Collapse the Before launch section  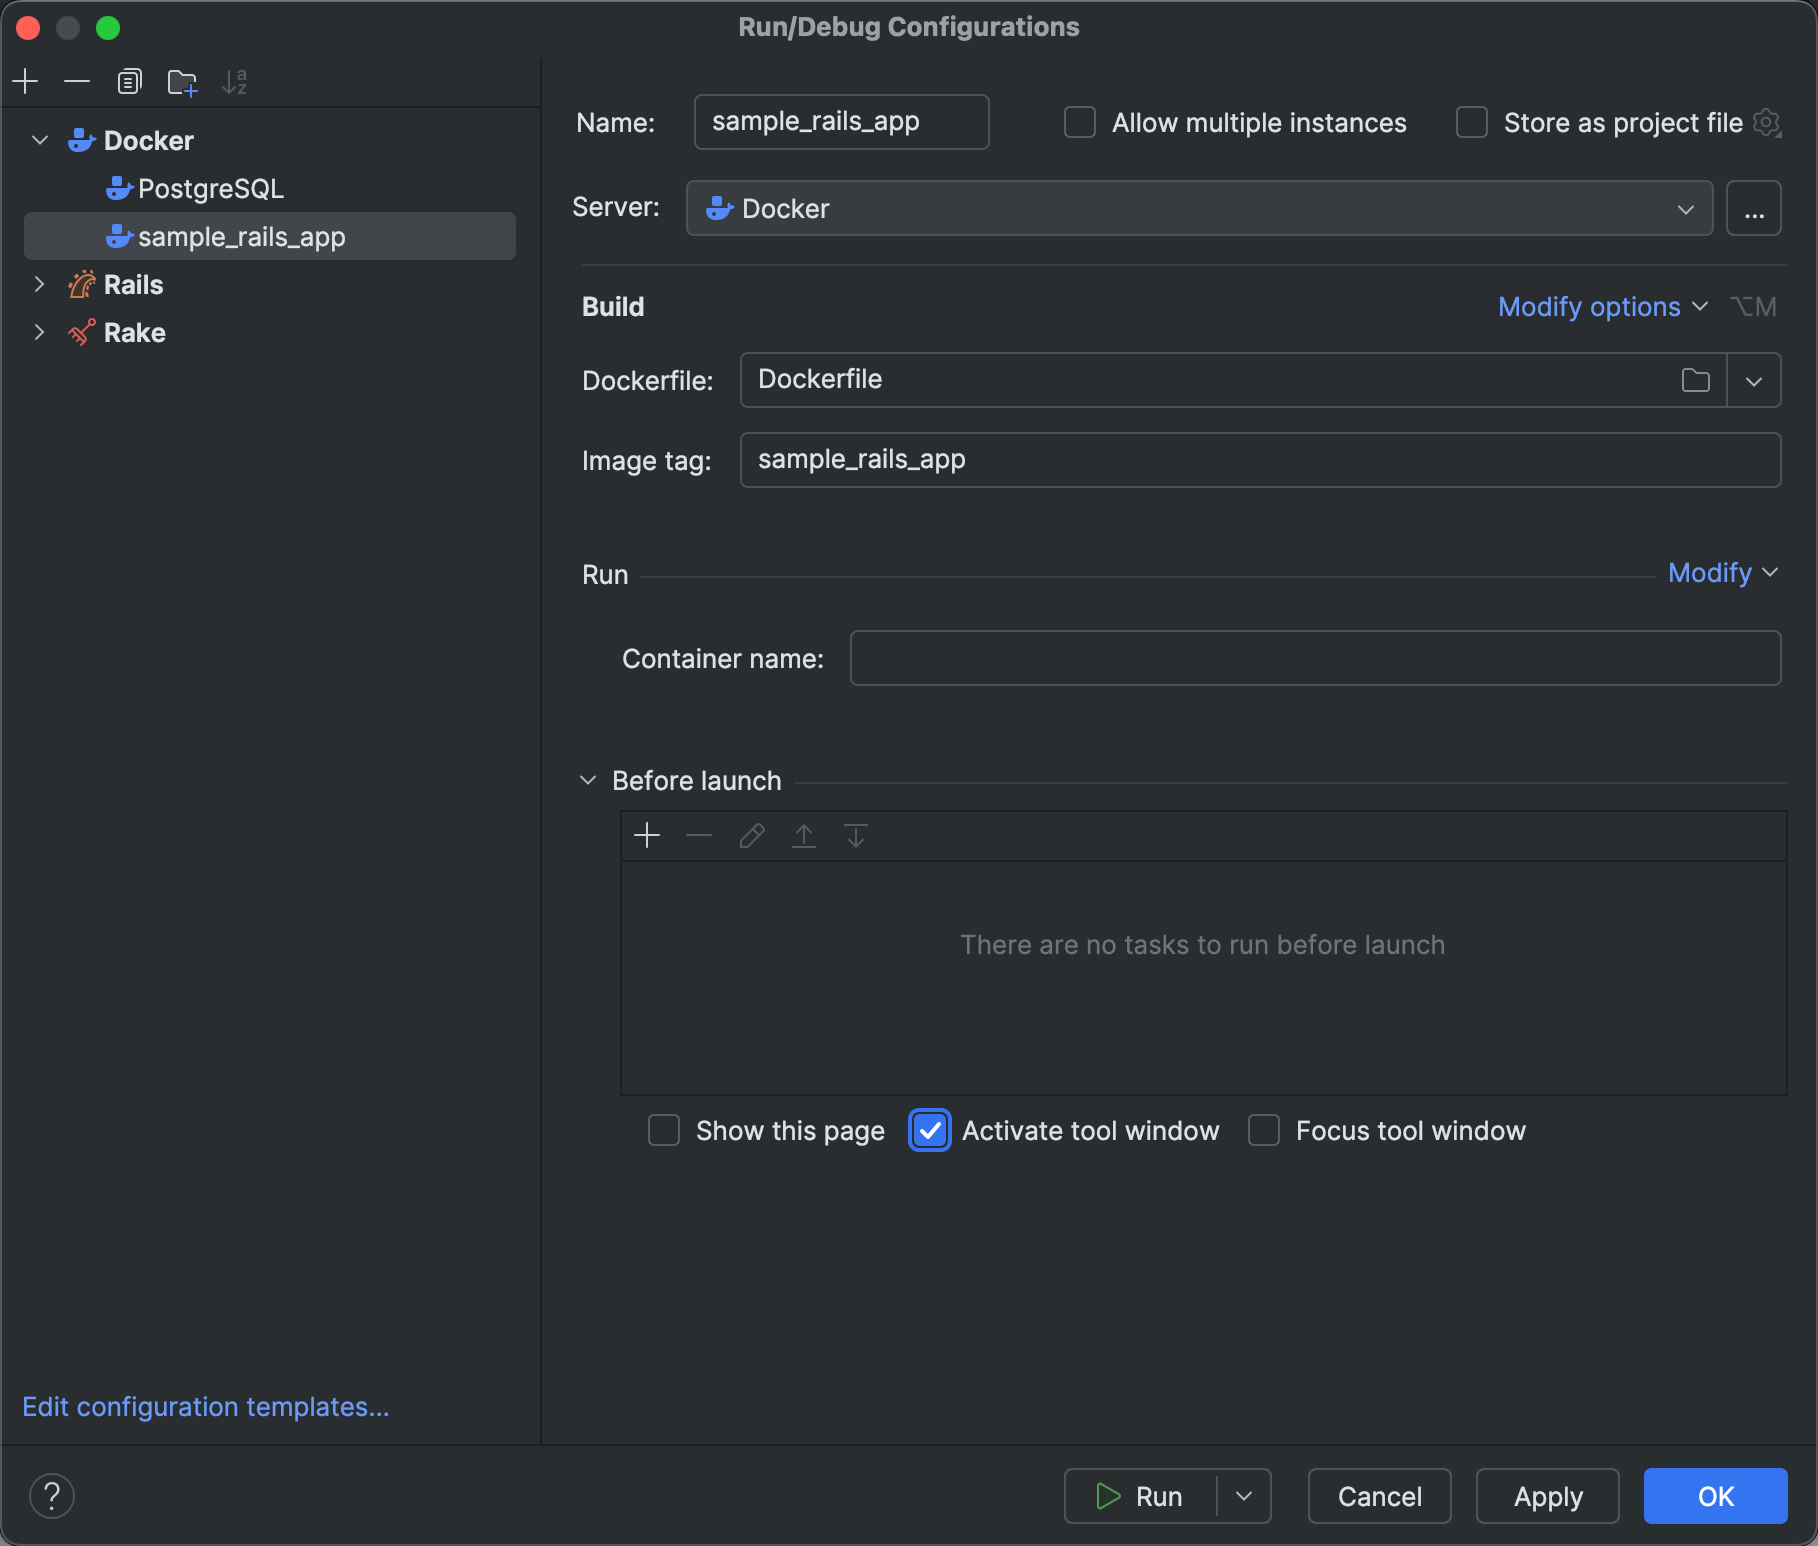pyautogui.click(x=588, y=781)
